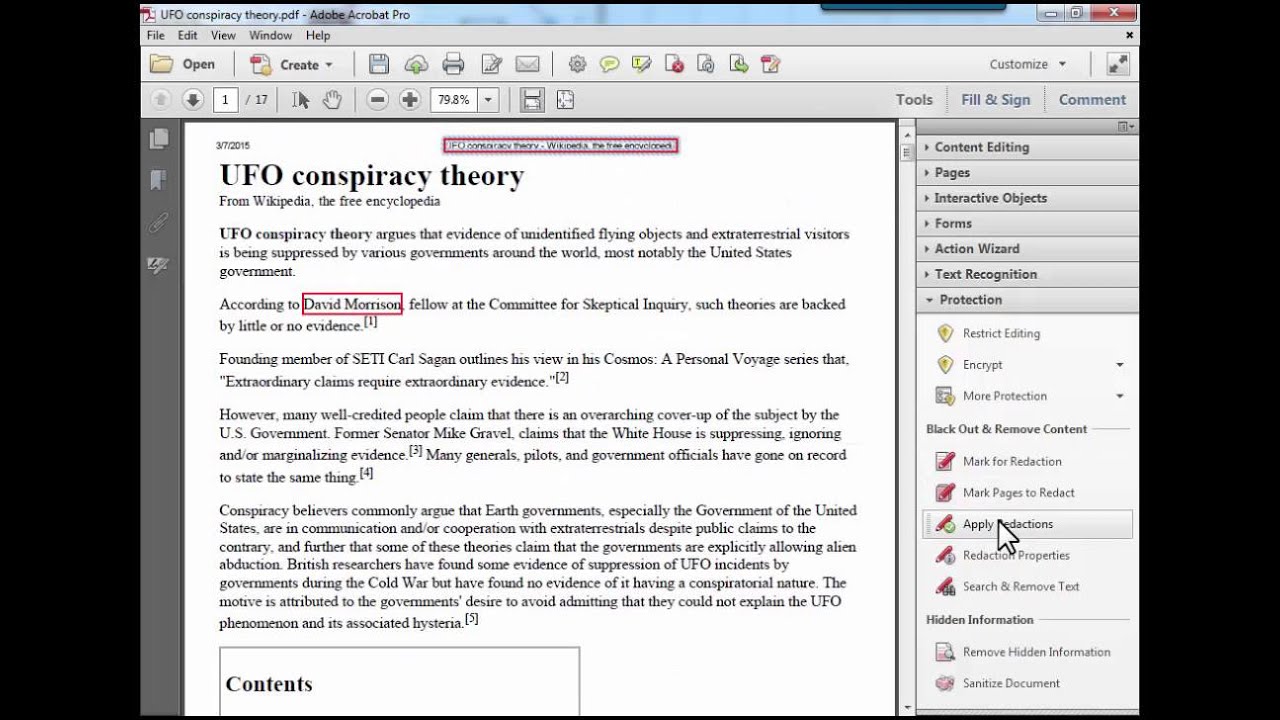The width and height of the screenshot is (1280, 720).
Task: Open the More Protection dropdown arrow
Action: point(1119,396)
